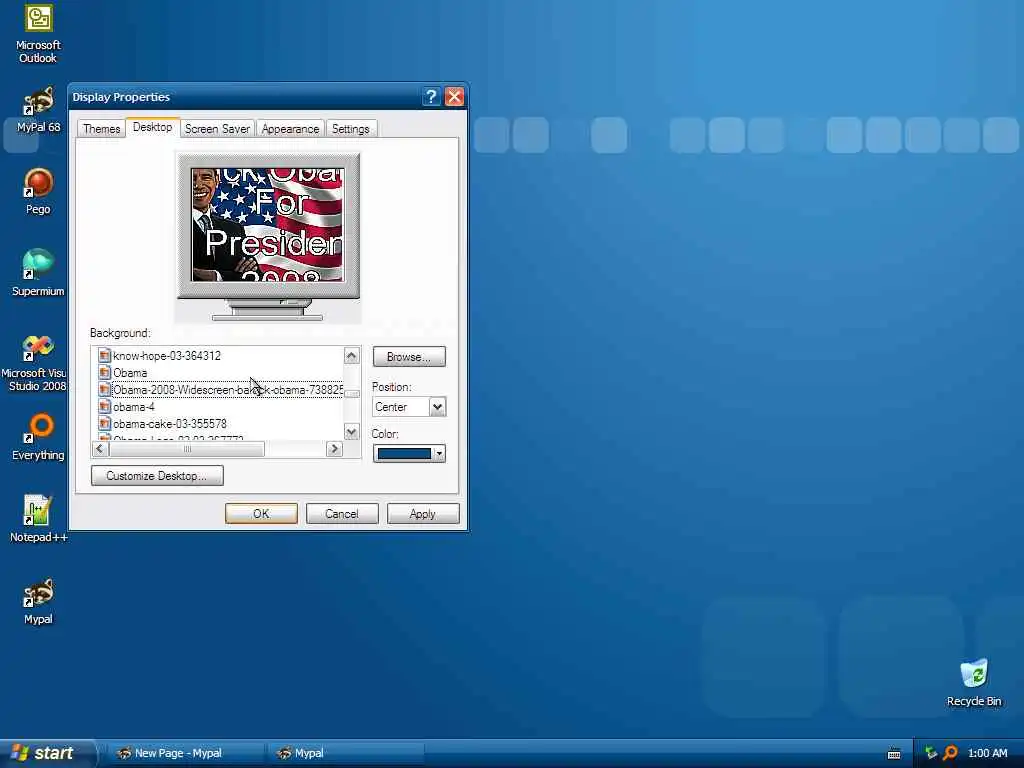This screenshot has width=1024, height=768.
Task: Open the Color picker dropdown arrow
Action: pyautogui.click(x=439, y=453)
